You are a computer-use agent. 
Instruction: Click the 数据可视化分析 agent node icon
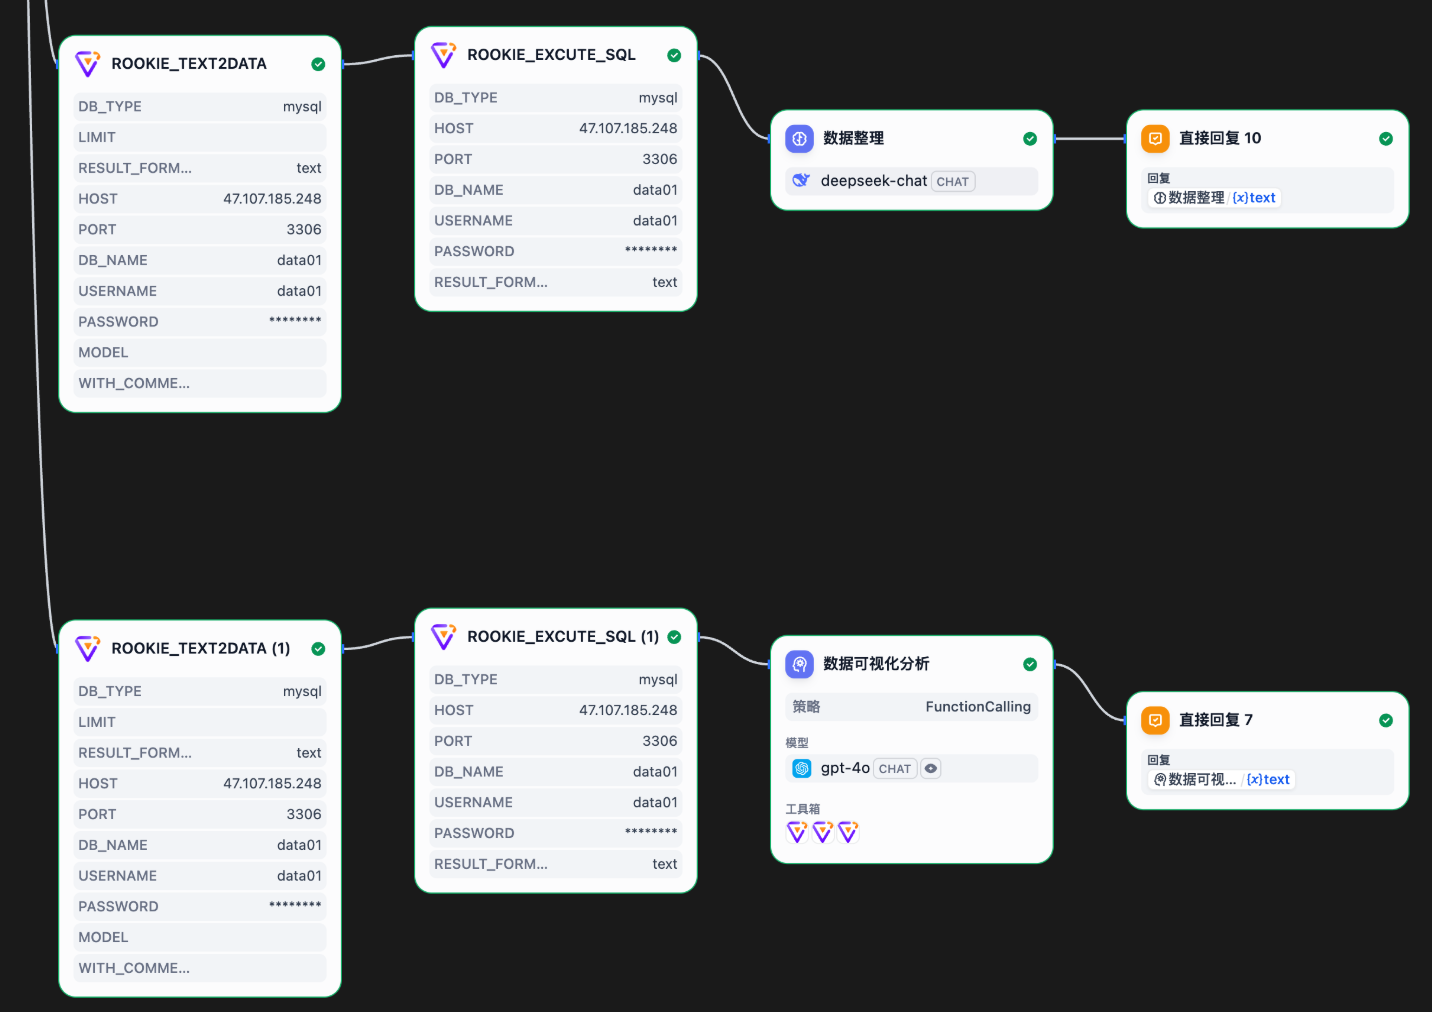pos(799,664)
